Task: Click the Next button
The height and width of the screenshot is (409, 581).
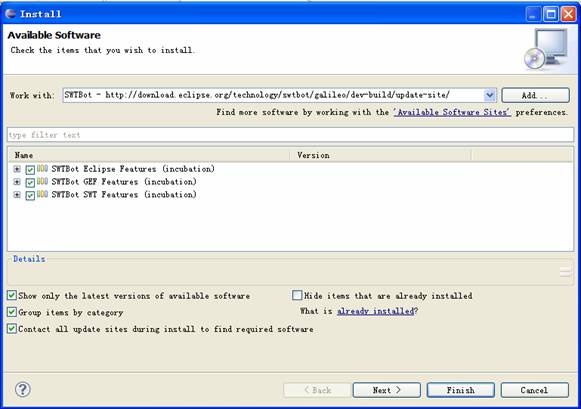Action: [386, 390]
